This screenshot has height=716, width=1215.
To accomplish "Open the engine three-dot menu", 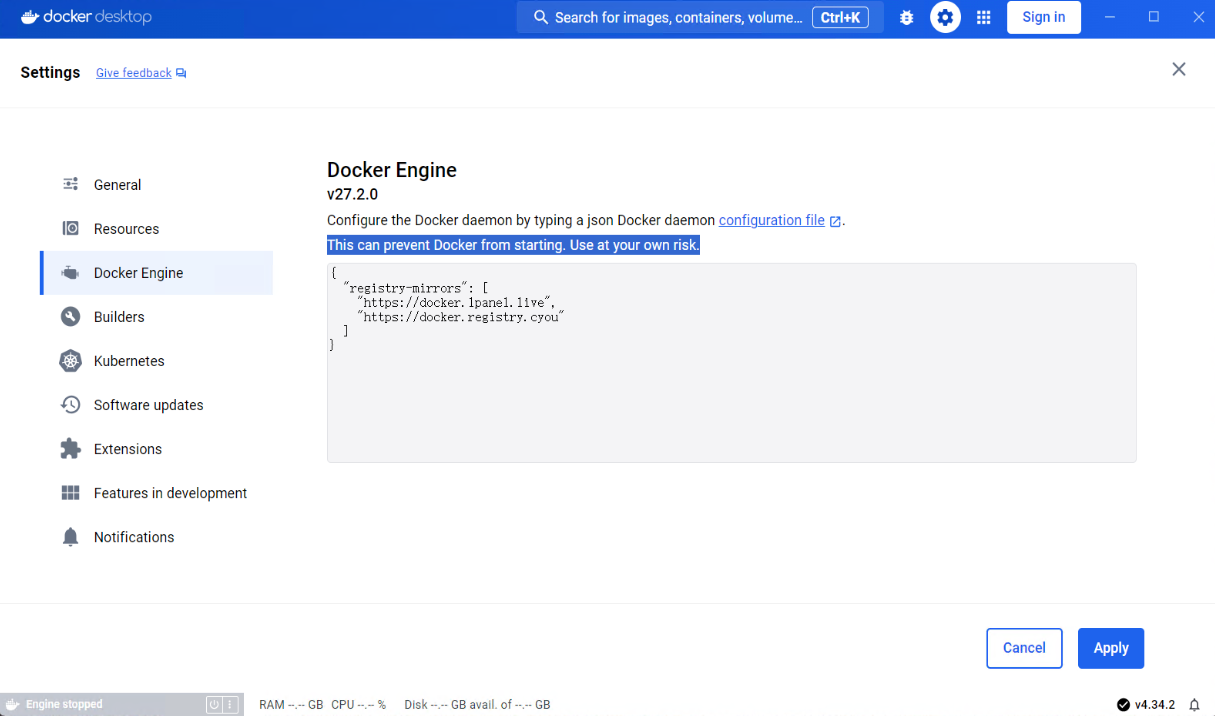I will tap(230, 705).
